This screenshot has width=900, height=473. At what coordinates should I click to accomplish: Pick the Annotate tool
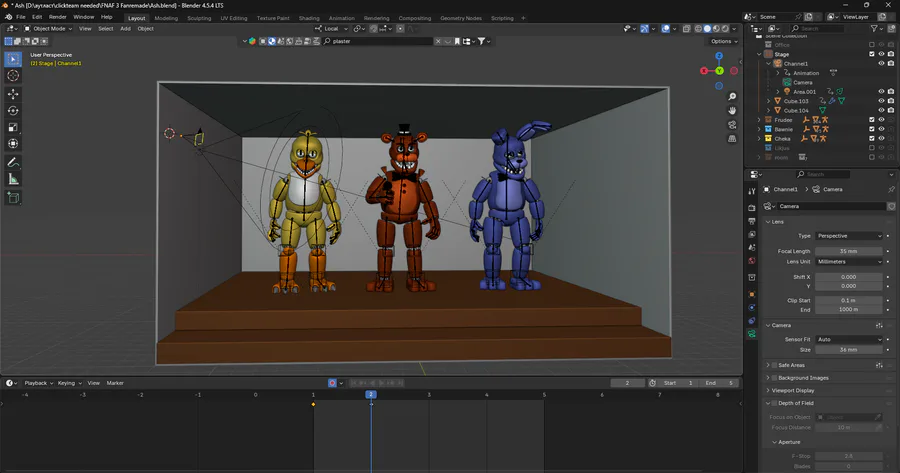click(13, 163)
